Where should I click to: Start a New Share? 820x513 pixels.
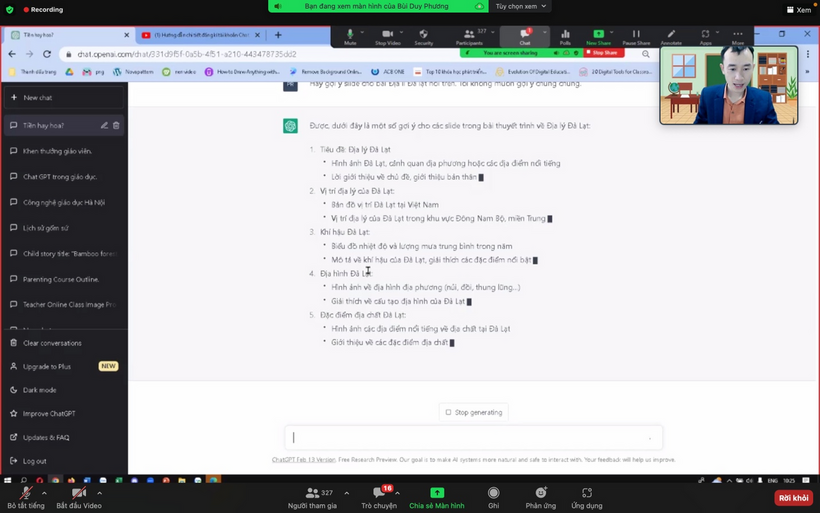[x=598, y=37]
